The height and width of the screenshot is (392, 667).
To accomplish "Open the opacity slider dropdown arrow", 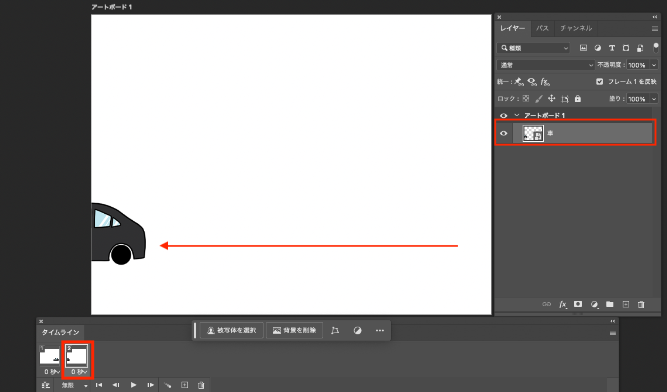I will point(654,65).
